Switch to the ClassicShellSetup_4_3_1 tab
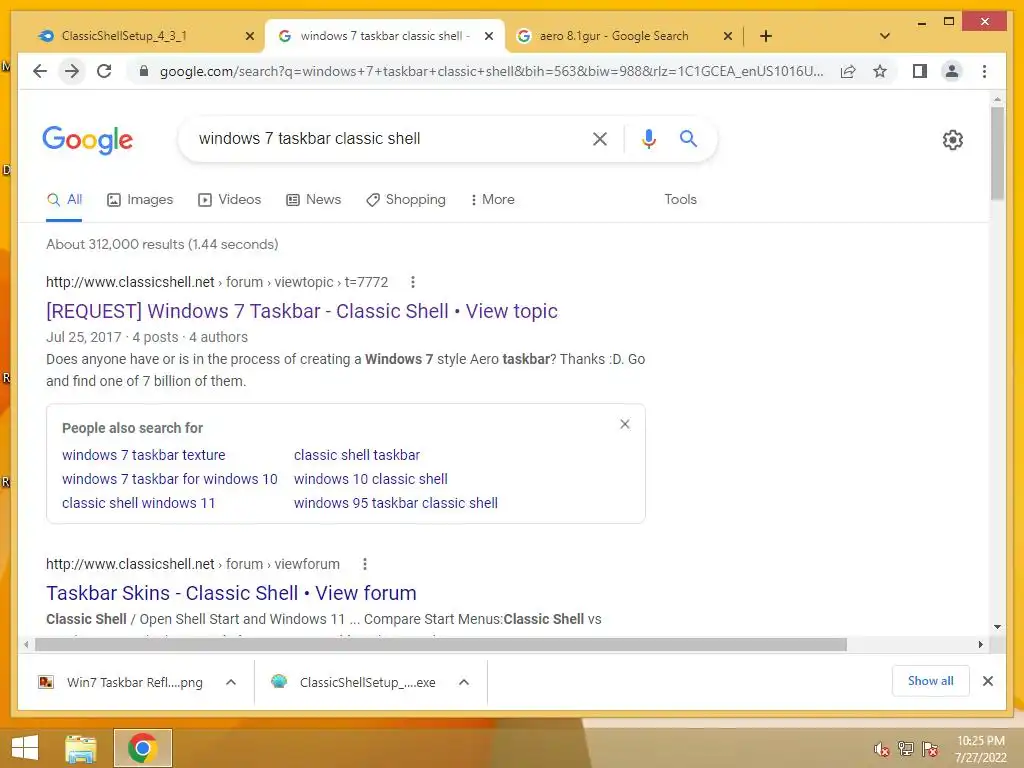The width and height of the screenshot is (1024, 768). [x=124, y=36]
